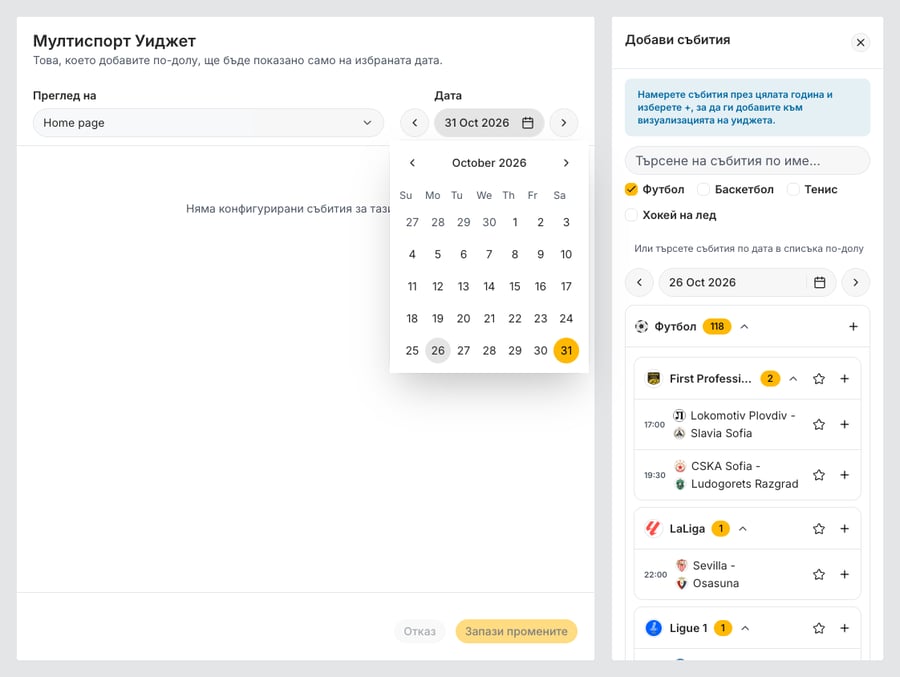Collapse the Футбол section

pyautogui.click(x=744, y=327)
